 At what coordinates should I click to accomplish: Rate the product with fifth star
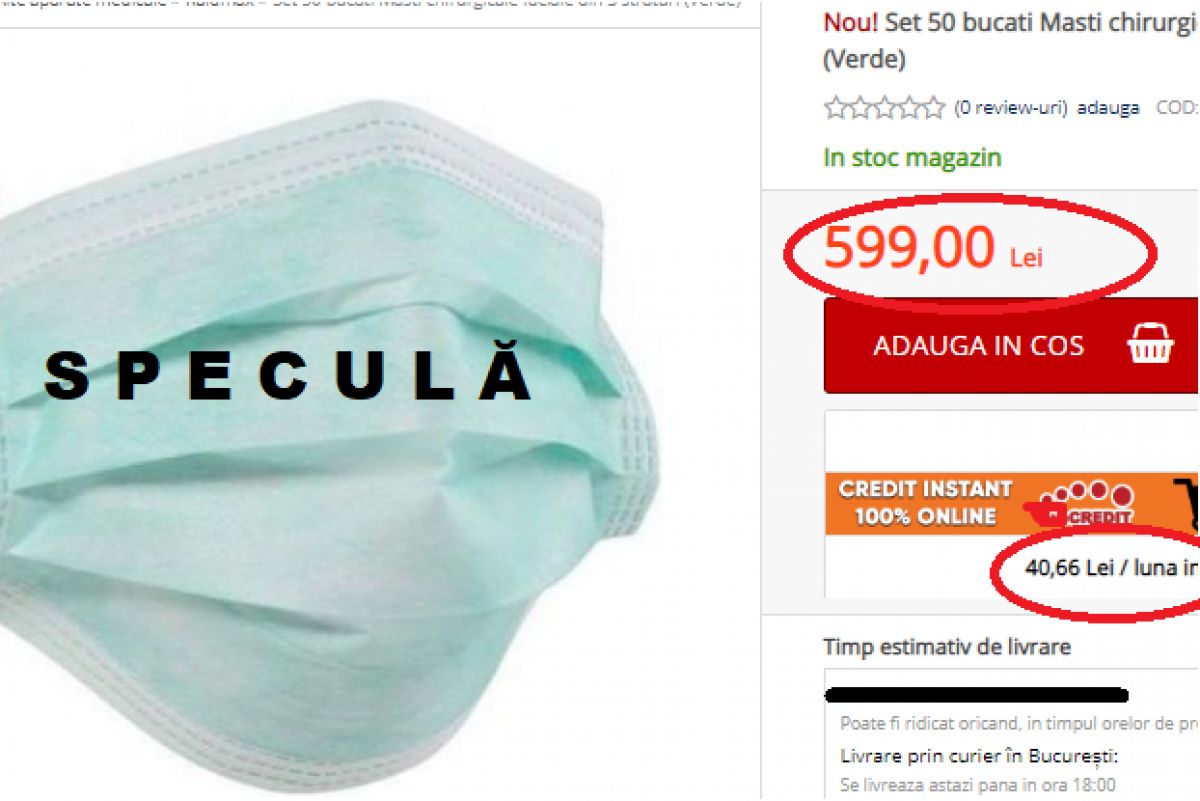click(933, 108)
